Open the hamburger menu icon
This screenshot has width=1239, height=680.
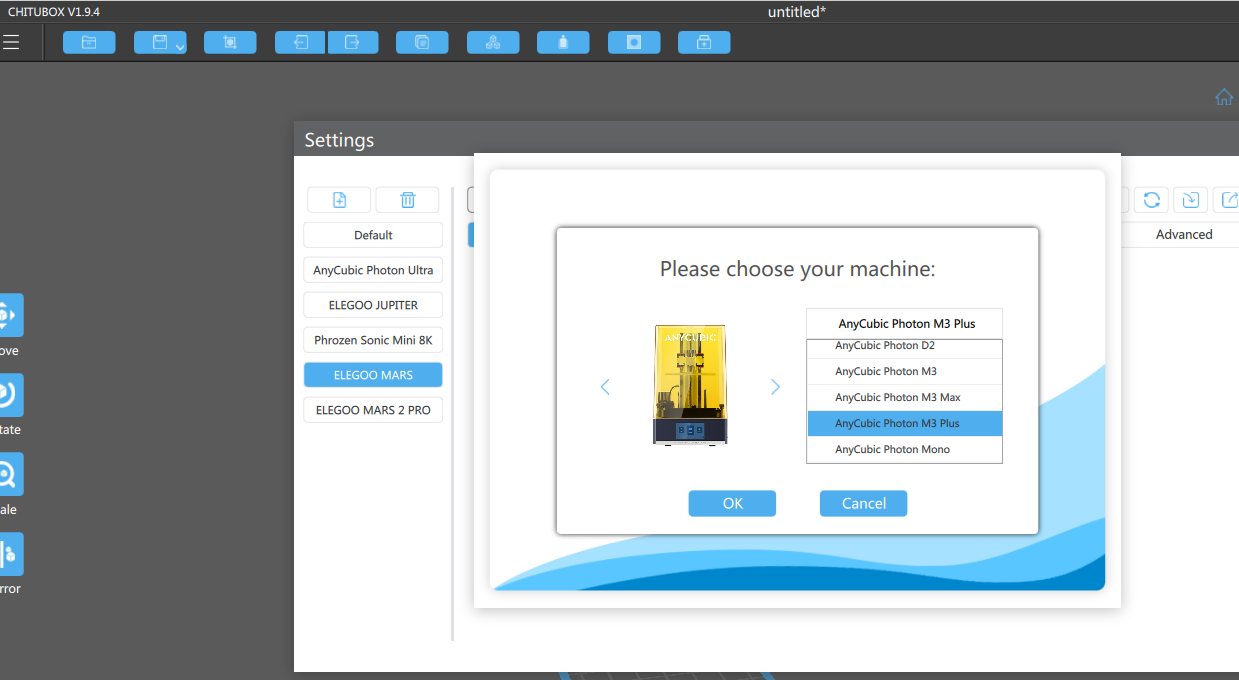coord(11,42)
